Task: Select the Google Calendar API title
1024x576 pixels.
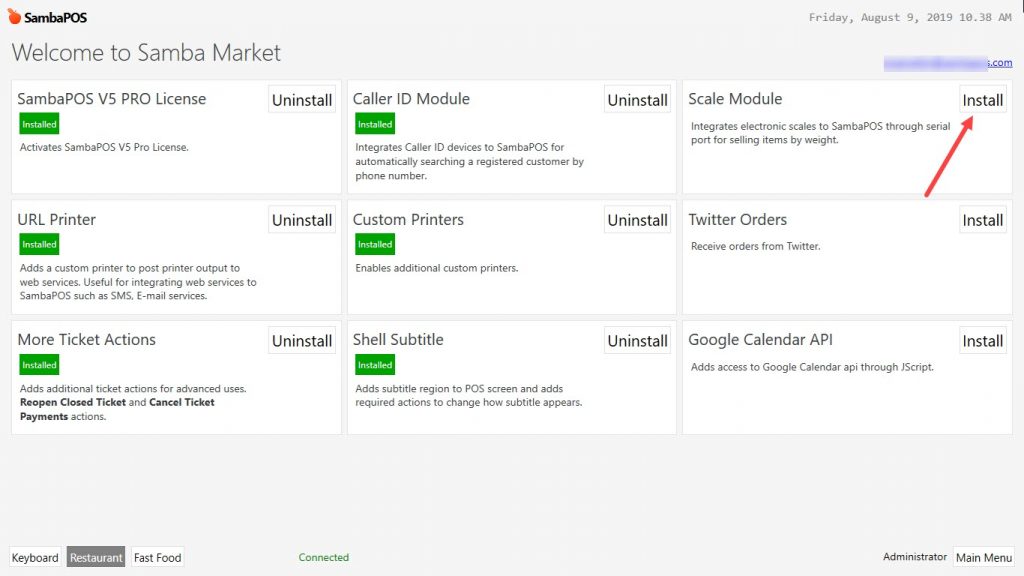Action: 761,340
